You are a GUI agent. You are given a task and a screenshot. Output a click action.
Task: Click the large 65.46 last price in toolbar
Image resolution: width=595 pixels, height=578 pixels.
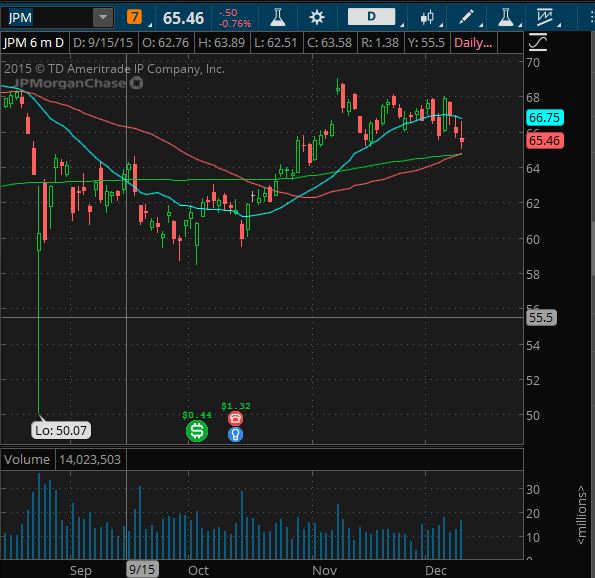tap(184, 18)
